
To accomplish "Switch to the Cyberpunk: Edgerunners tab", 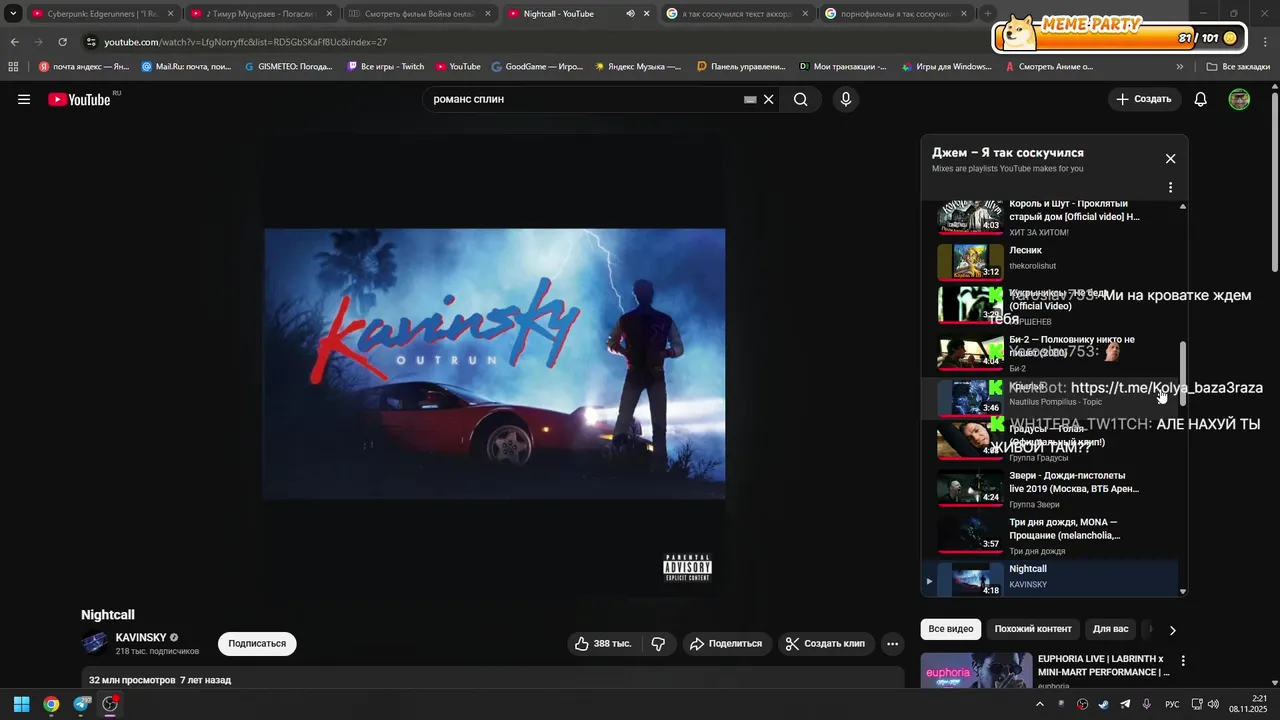I will point(102,14).
